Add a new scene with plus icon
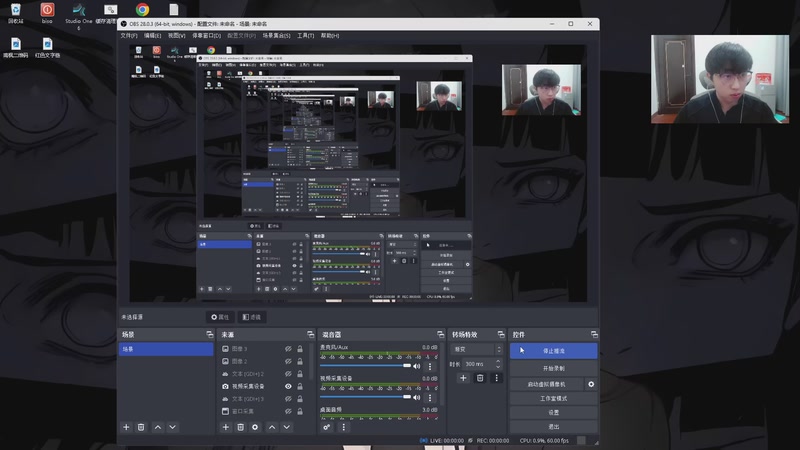 click(126, 427)
